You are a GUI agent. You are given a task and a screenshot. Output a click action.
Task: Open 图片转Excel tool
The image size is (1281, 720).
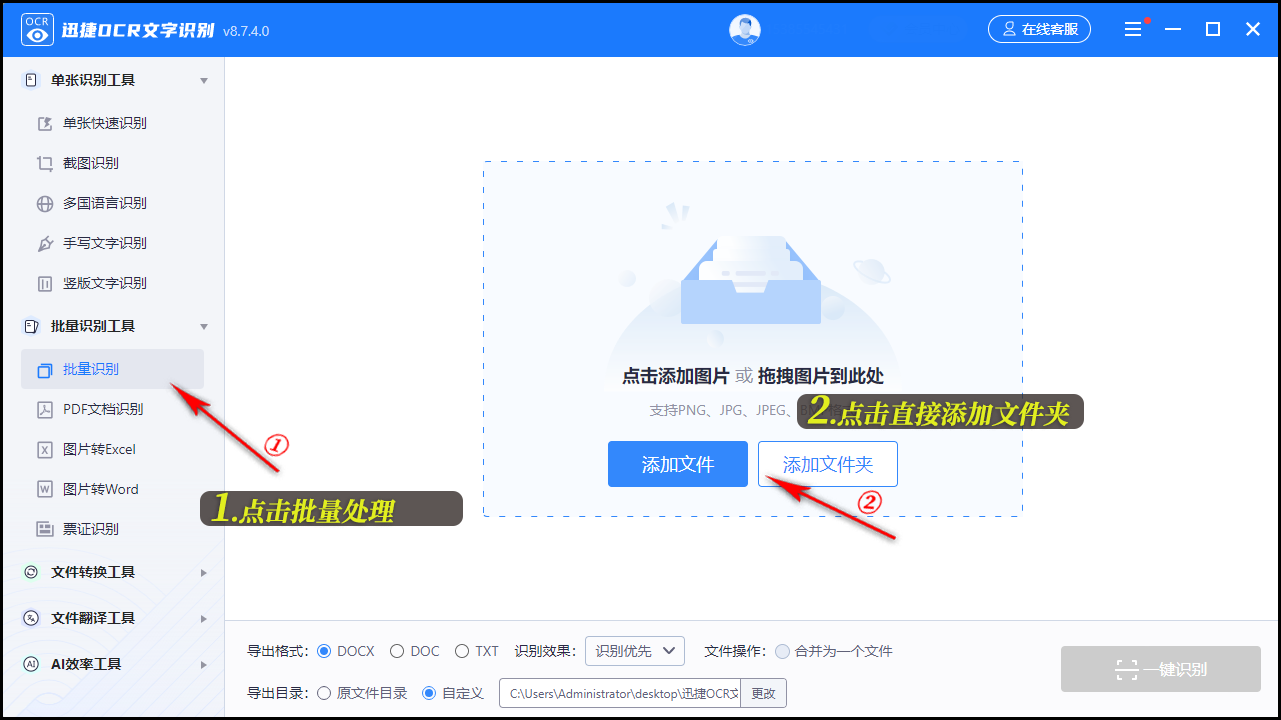[99, 449]
